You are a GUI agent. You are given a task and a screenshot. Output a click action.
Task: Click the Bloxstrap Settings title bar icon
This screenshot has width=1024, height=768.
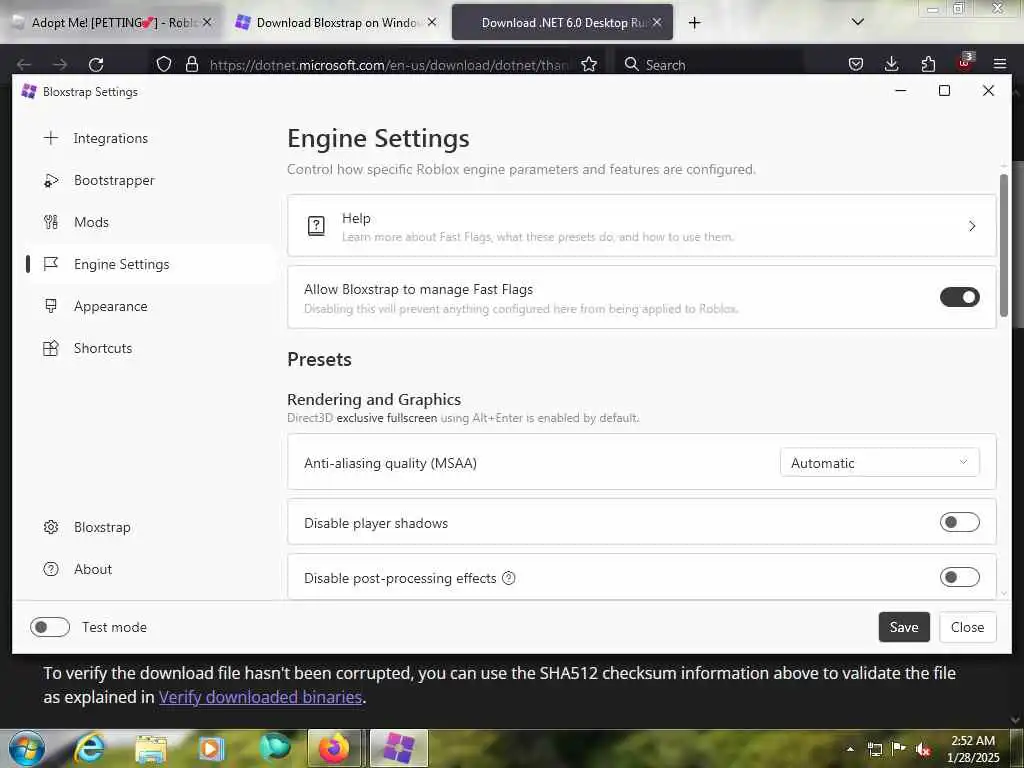[x=29, y=91]
